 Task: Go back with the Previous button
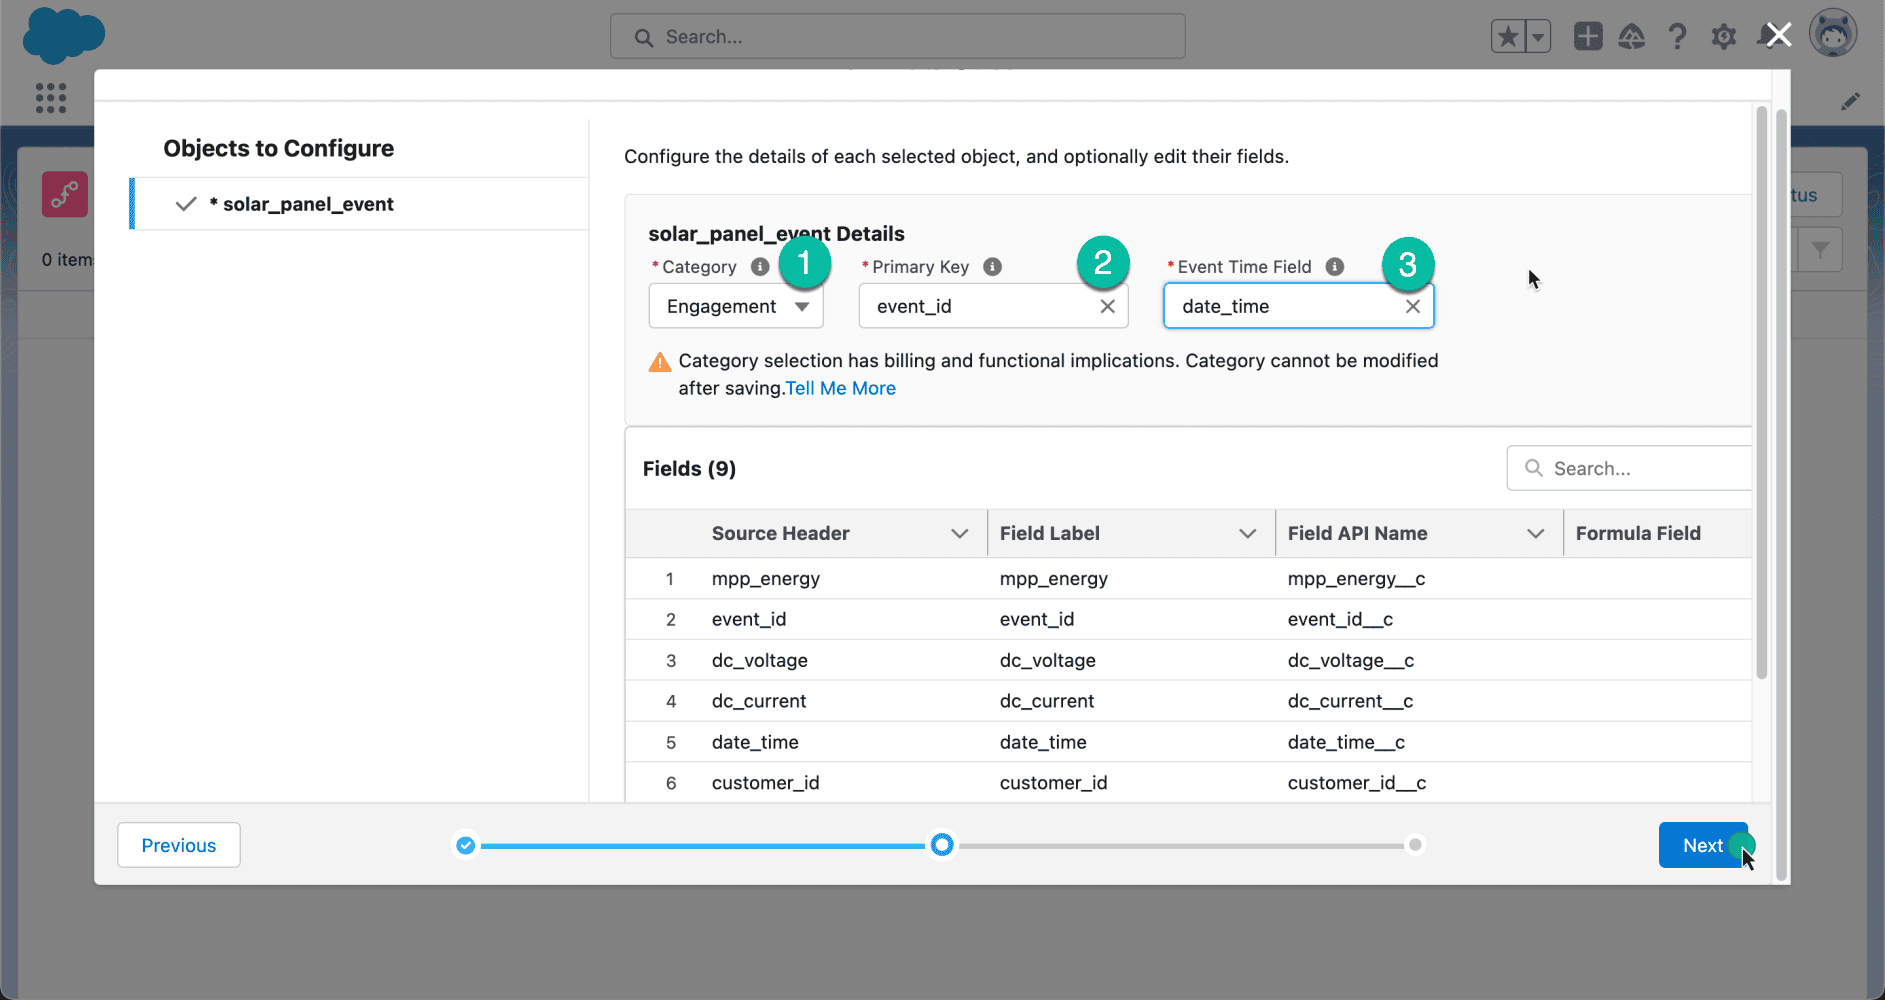pos(179,845)
